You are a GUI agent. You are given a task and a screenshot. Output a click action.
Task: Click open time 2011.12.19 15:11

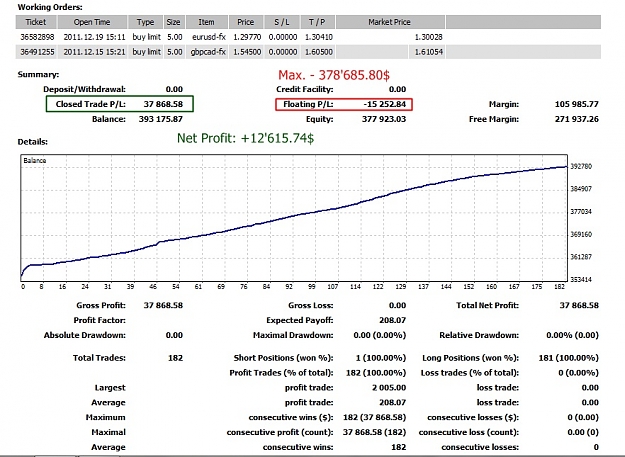(x=94, y=37)
